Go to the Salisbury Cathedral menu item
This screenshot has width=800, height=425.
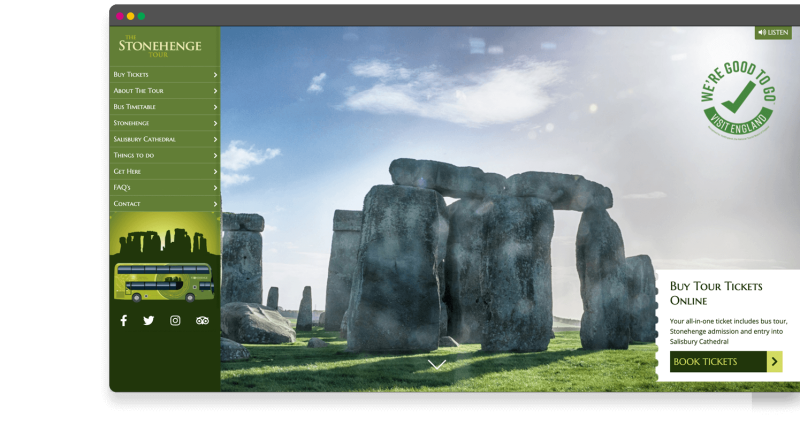tap(145, 139)
